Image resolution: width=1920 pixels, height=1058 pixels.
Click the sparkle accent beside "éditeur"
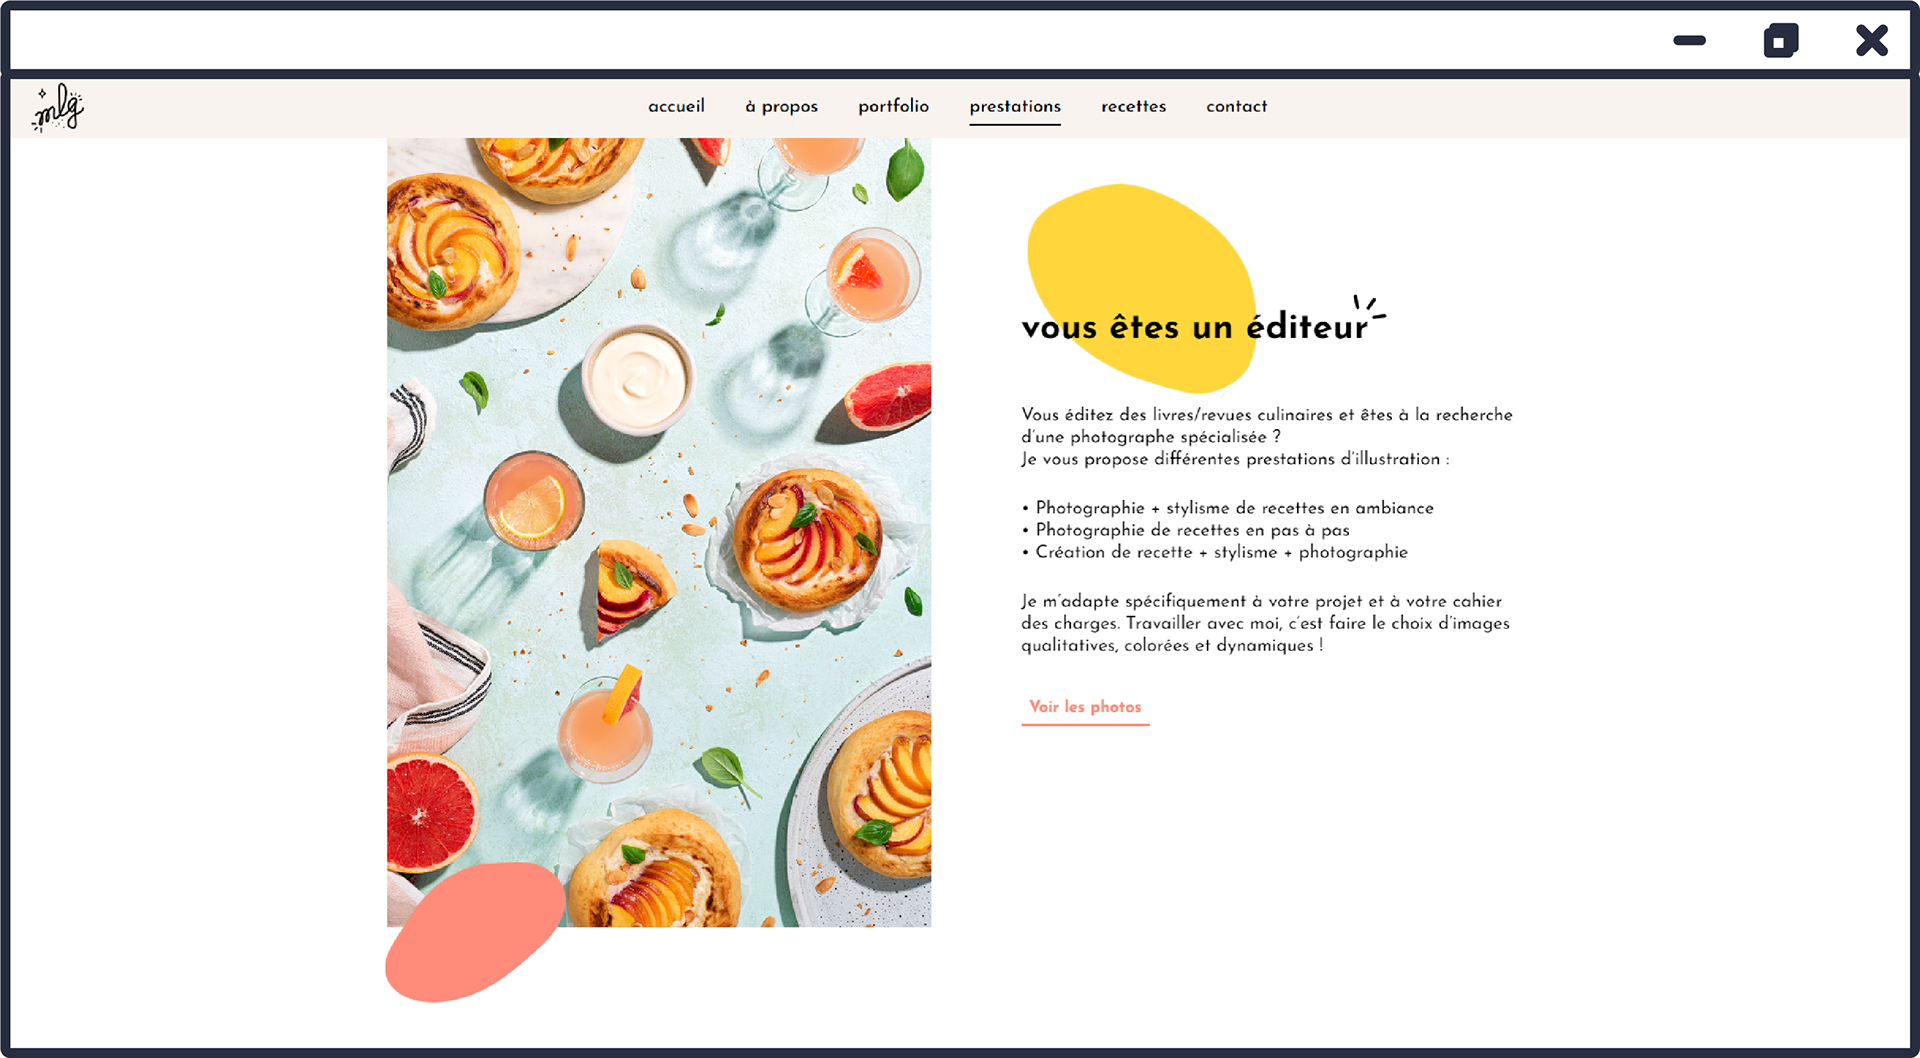[x=1369, y=307]
